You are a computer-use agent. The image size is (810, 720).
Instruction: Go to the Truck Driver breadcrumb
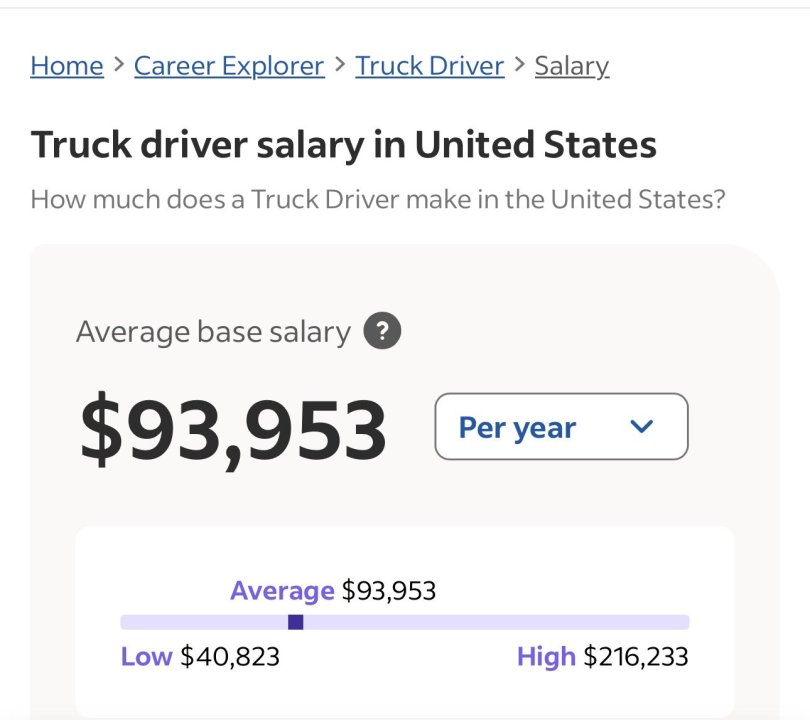click(x=429, y=66)
